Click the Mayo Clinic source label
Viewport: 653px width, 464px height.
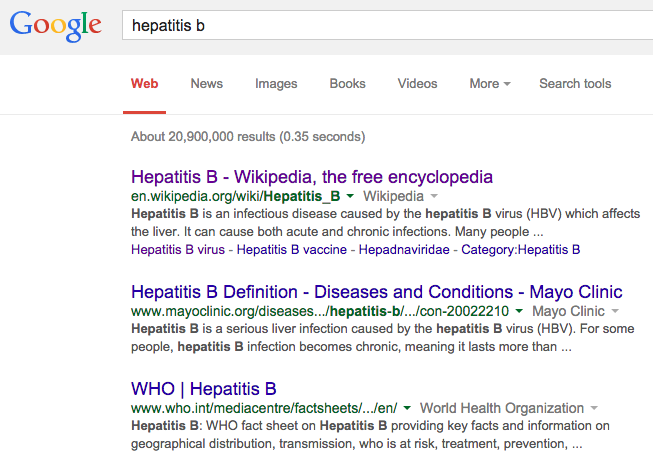click(568, 311)
